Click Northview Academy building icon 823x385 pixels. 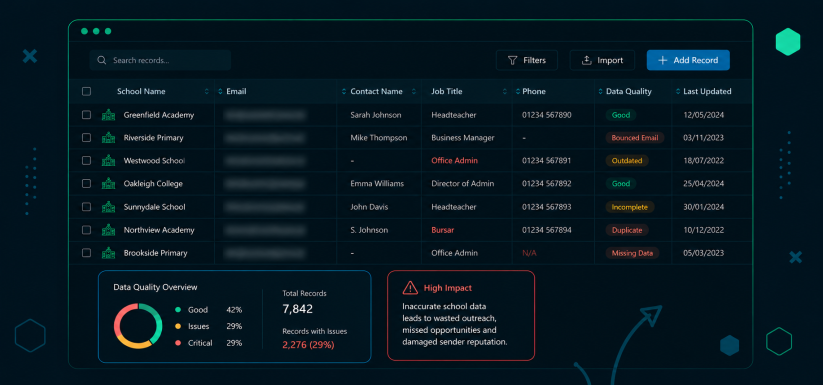108,230
